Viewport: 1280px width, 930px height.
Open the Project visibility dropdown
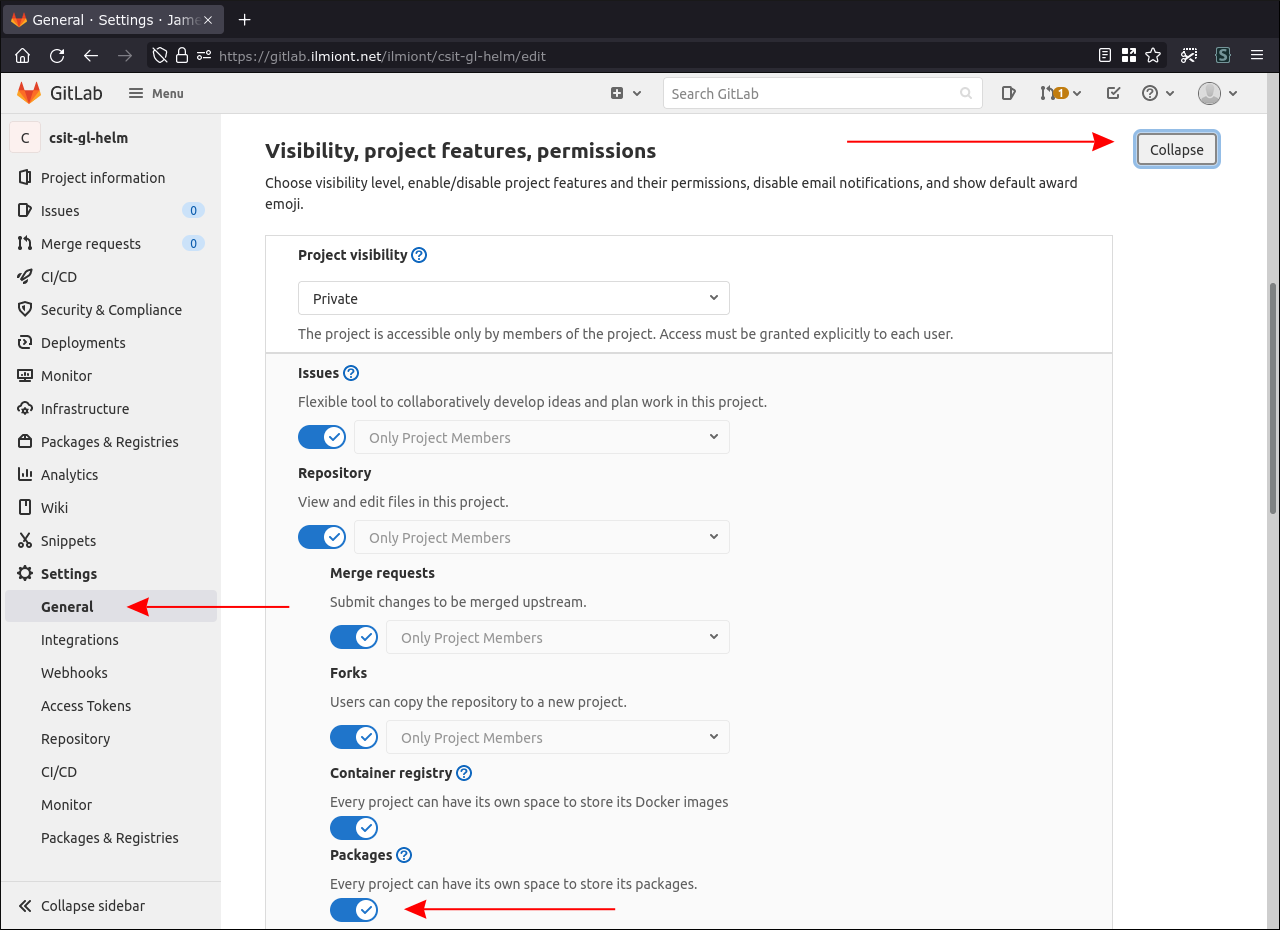(x=513, y=298)
